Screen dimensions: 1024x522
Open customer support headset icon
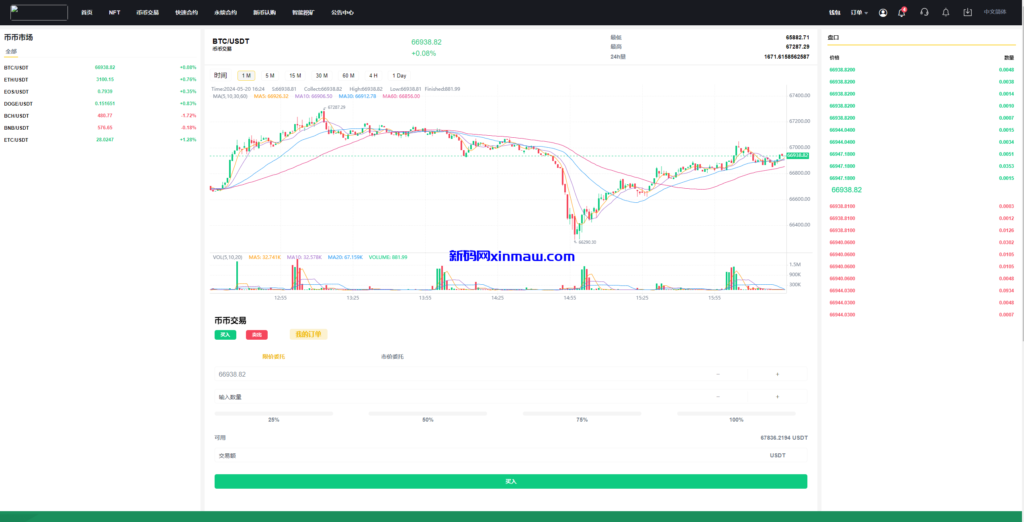[924, 12]
